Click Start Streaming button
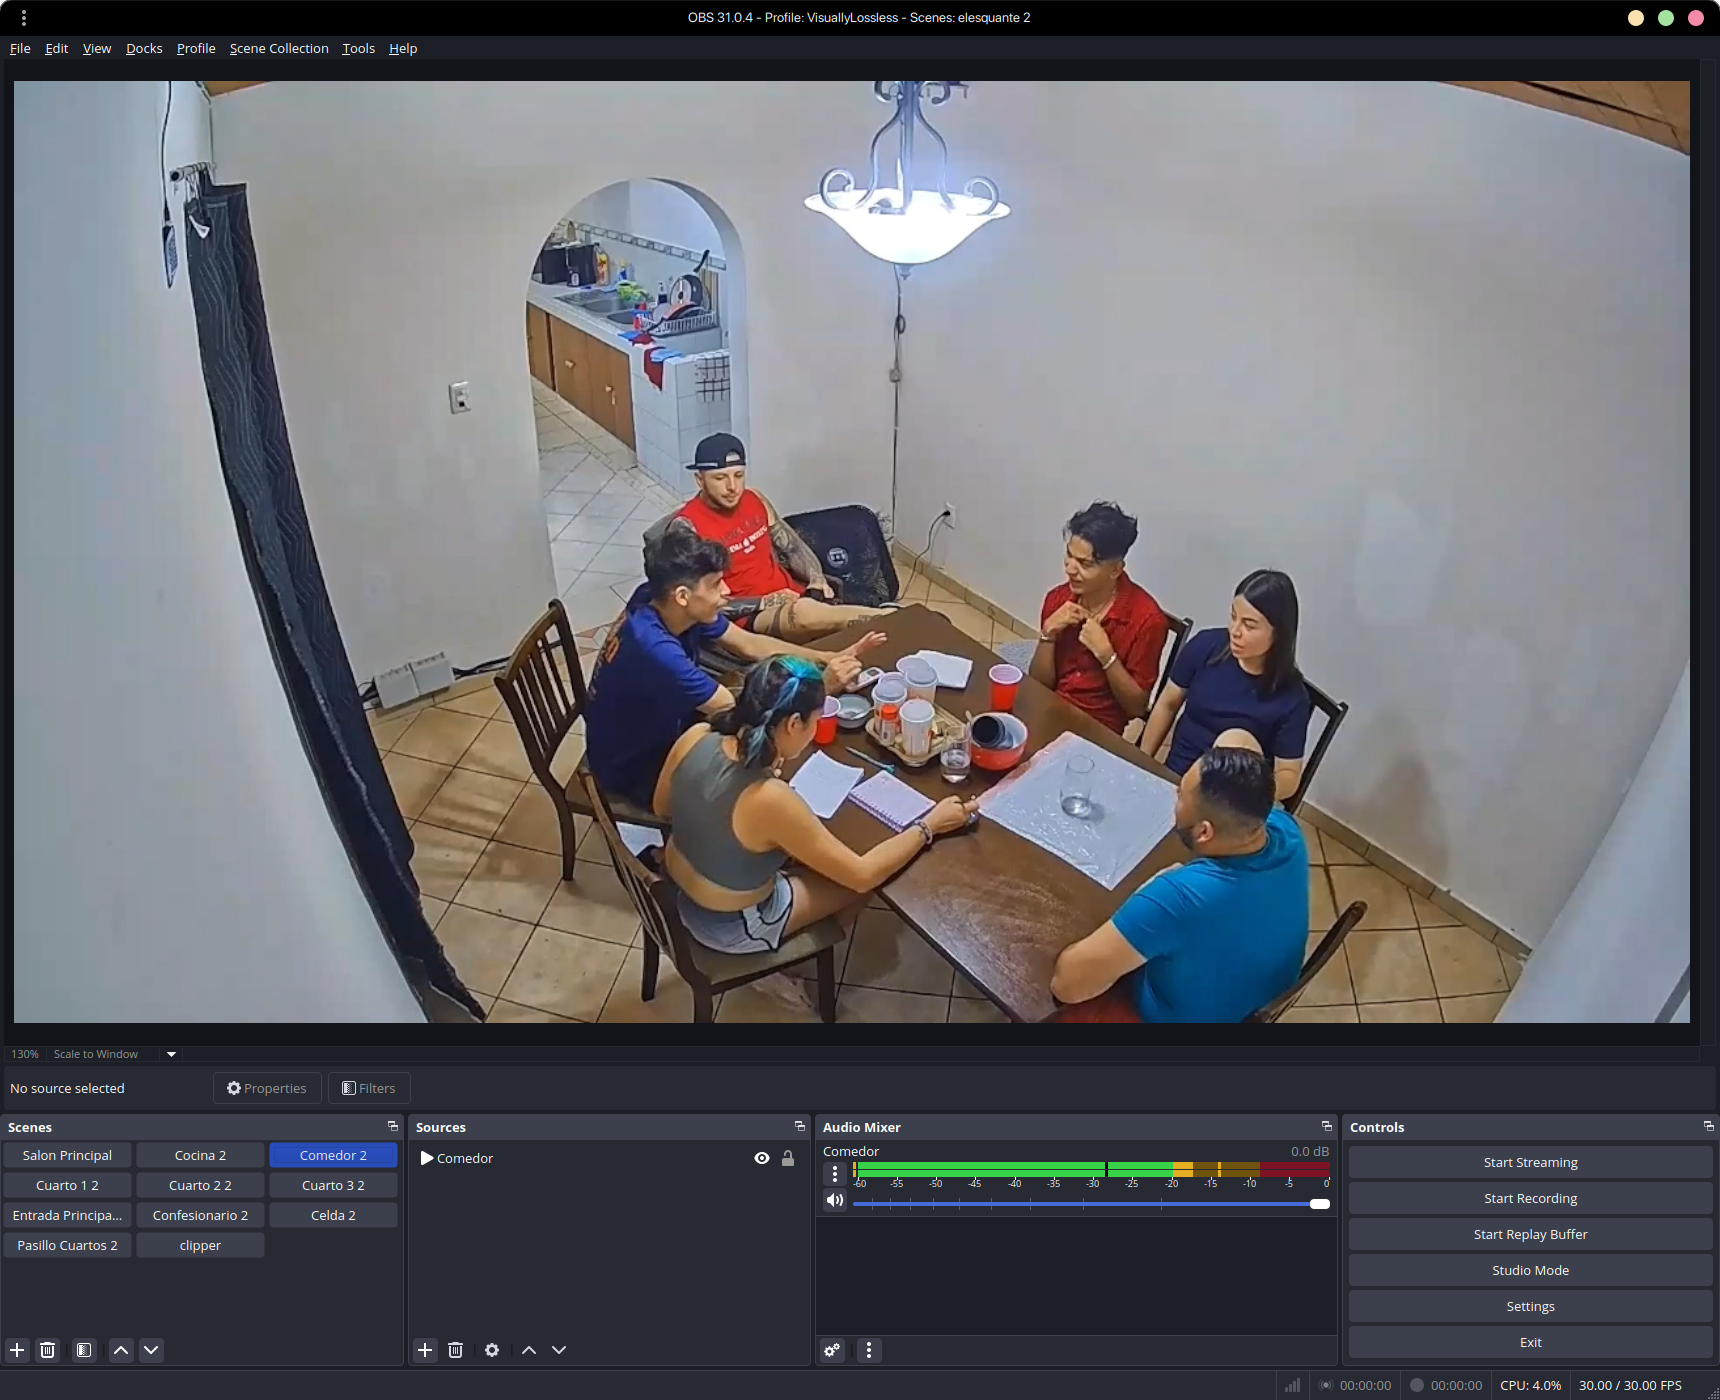The height and width of the screenshot is (1400, 1720). (x=1530, y=1162)
